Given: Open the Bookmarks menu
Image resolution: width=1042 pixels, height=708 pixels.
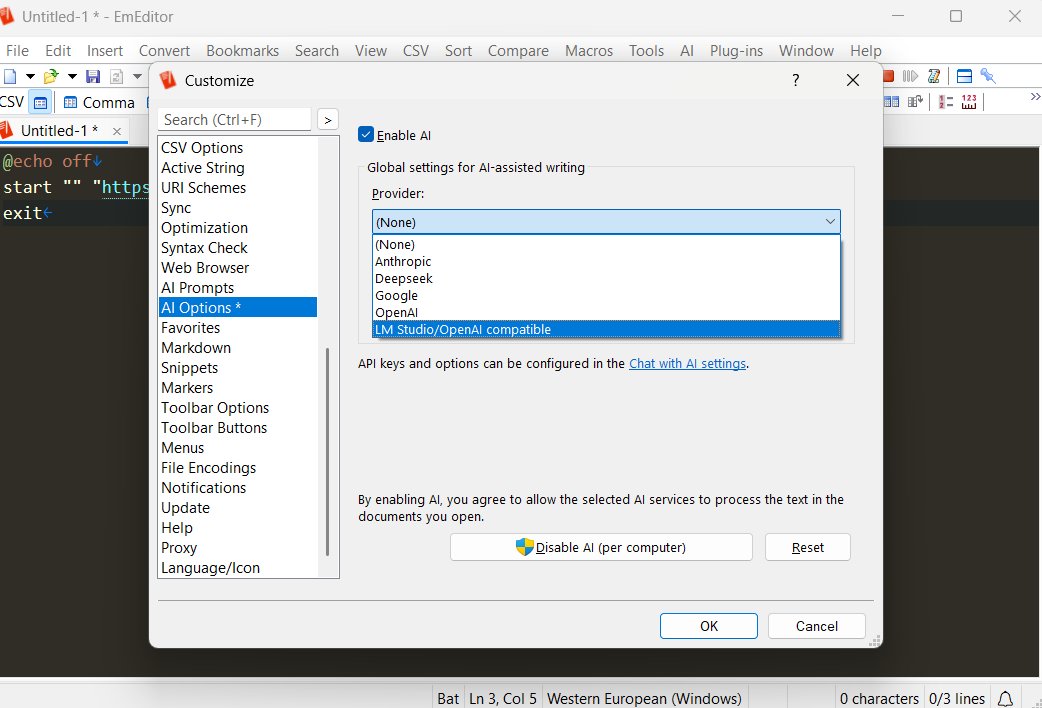Looking at the screenshot, I should point(243,51).
